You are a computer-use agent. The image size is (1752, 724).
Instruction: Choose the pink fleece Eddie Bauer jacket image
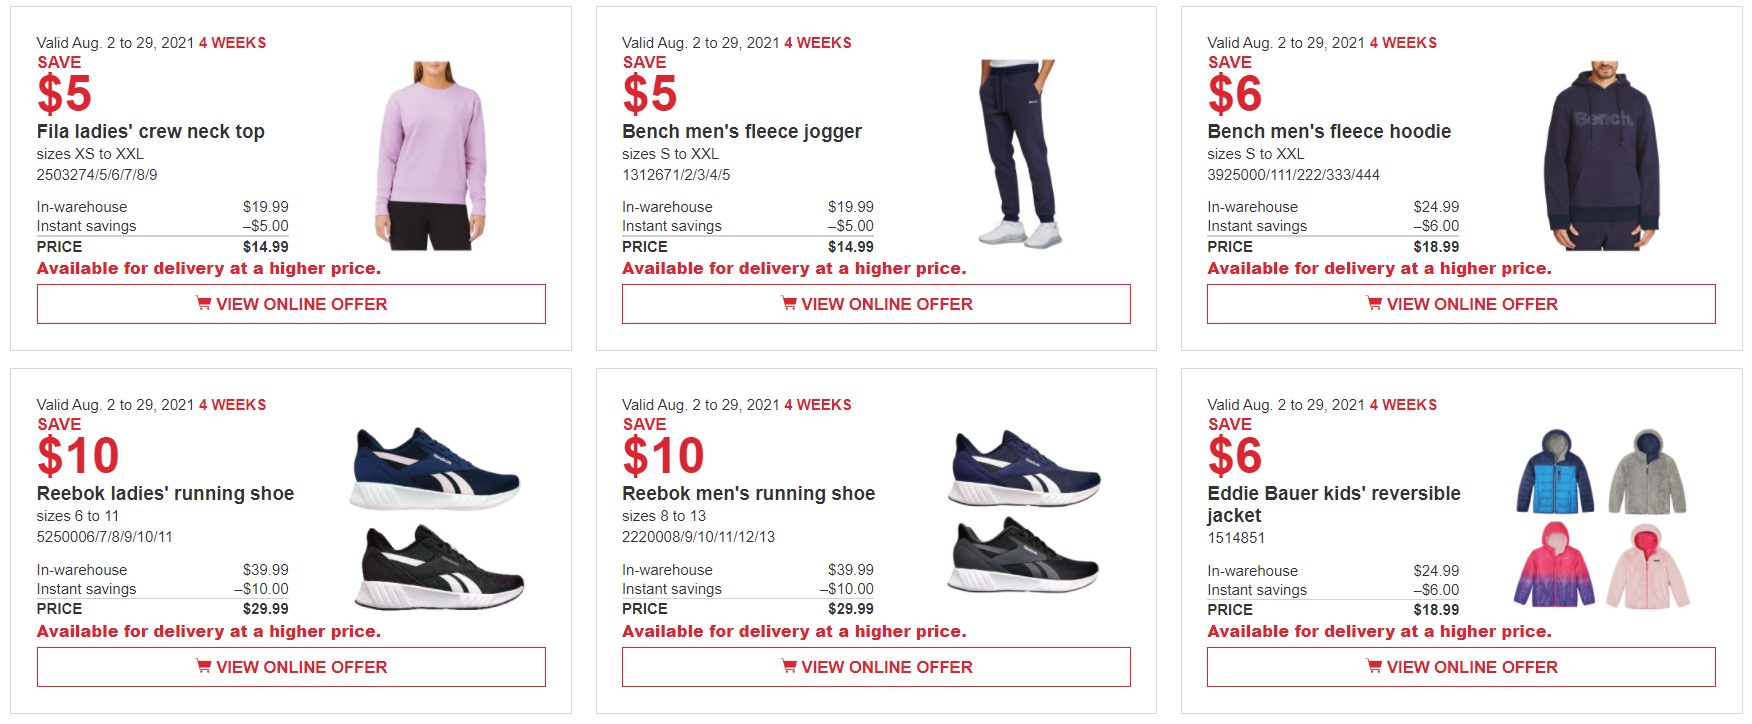1647,566
